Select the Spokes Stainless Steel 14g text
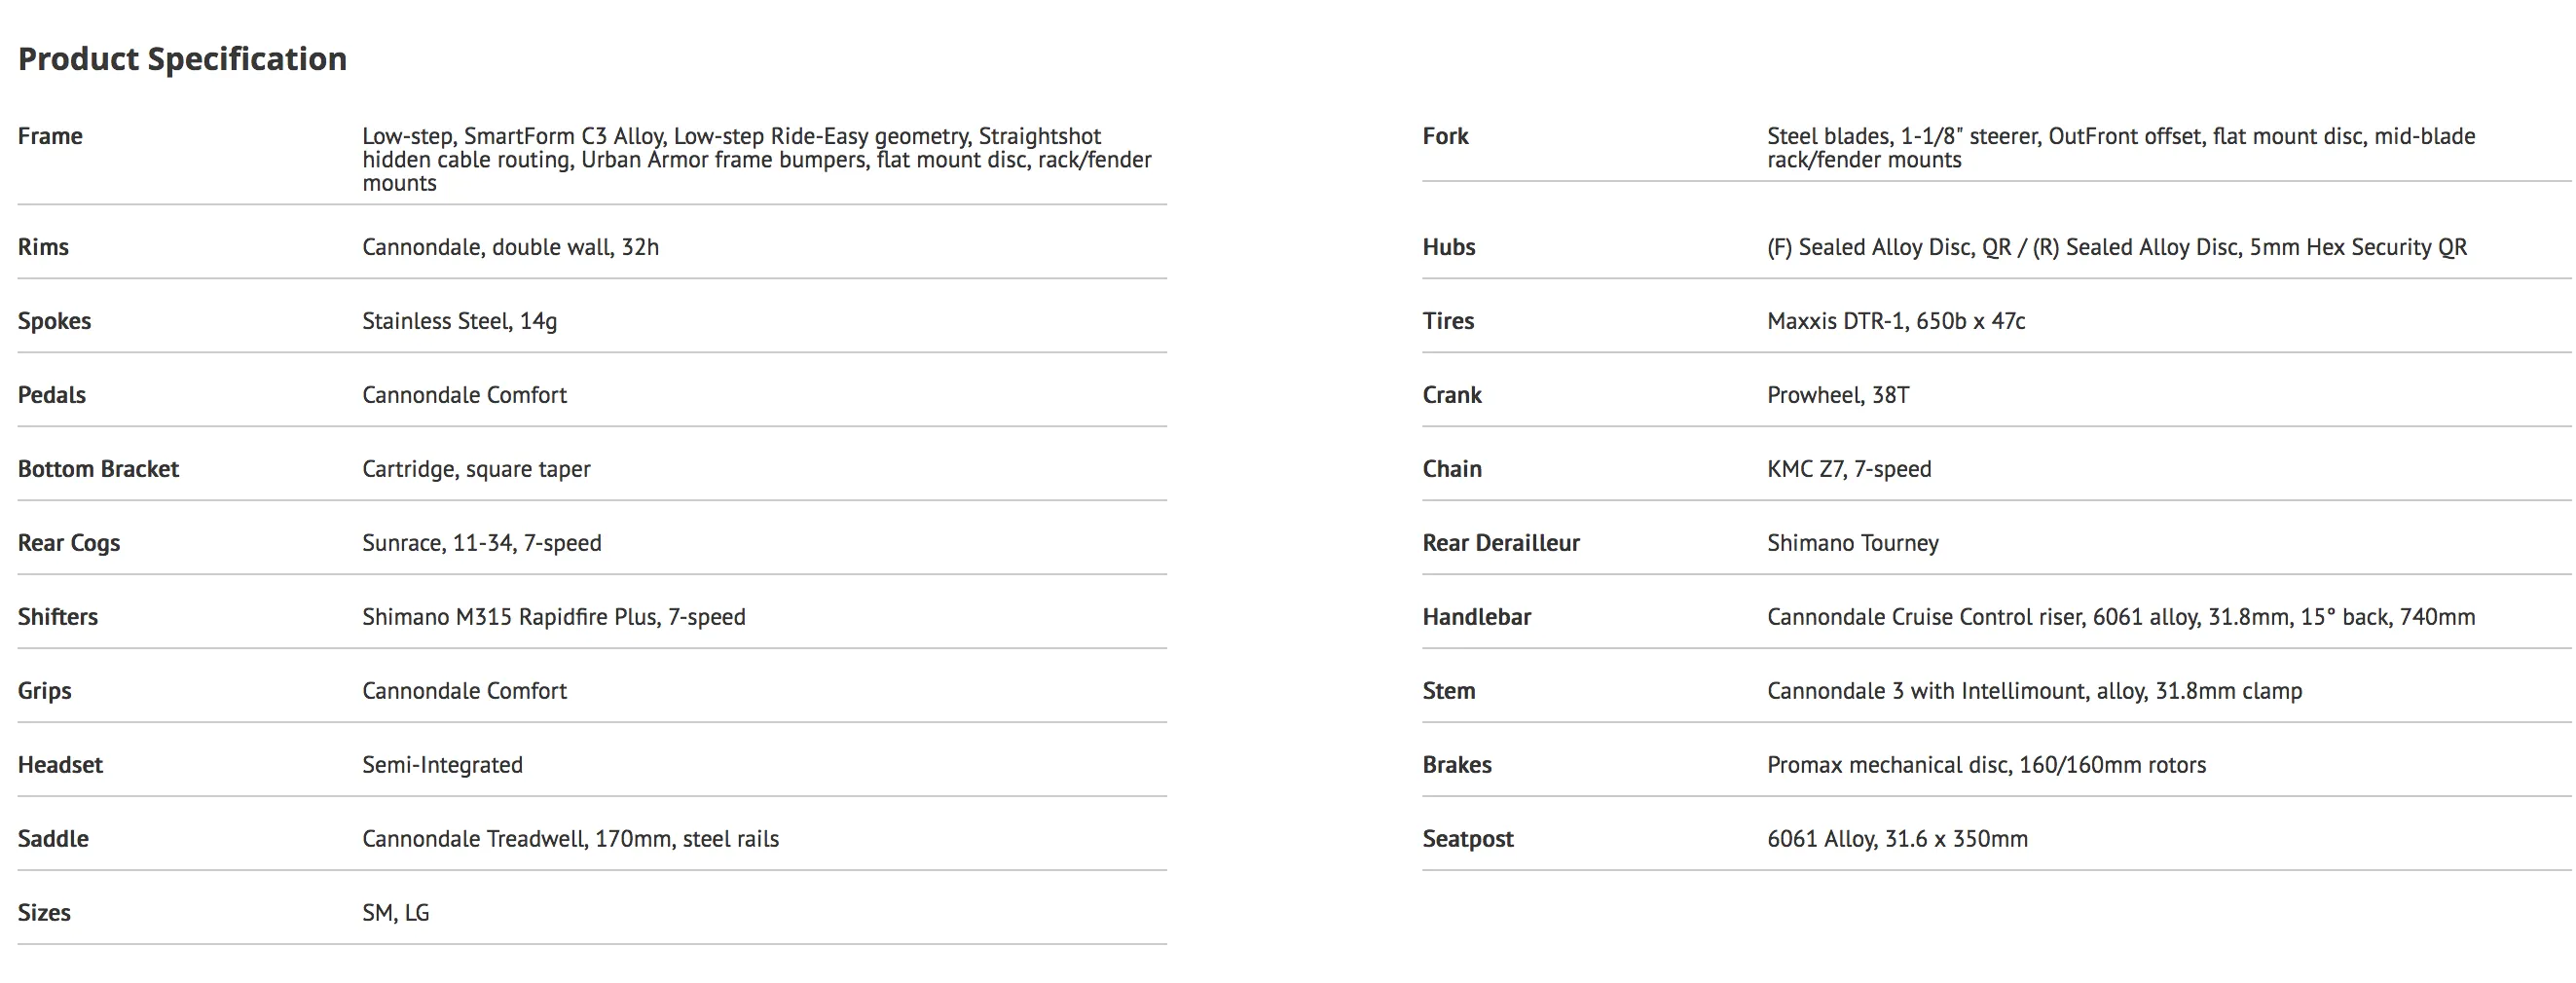Viewport: 2576px width, 983px height. (x=459, y=321)
